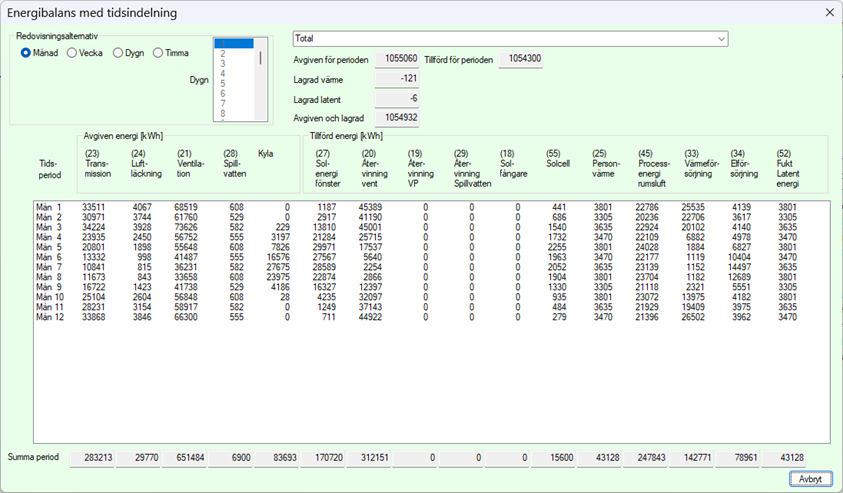The width and height of the screenshot is (843, 493).
Task: Select the Lagrad värme value box
Action: pos(397,79)
